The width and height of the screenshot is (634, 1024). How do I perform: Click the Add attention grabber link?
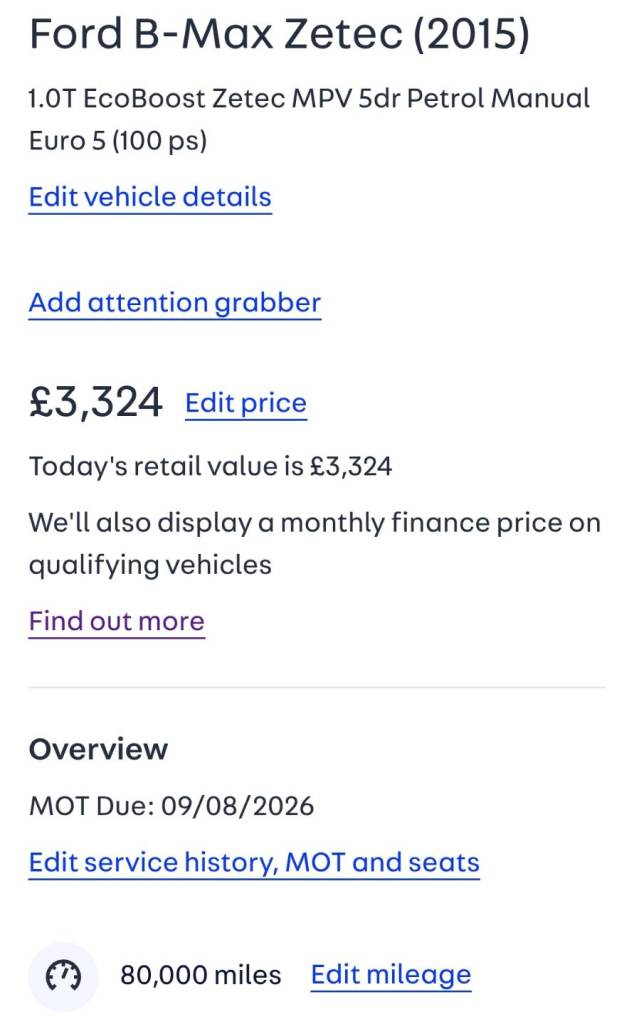(175, 302)
